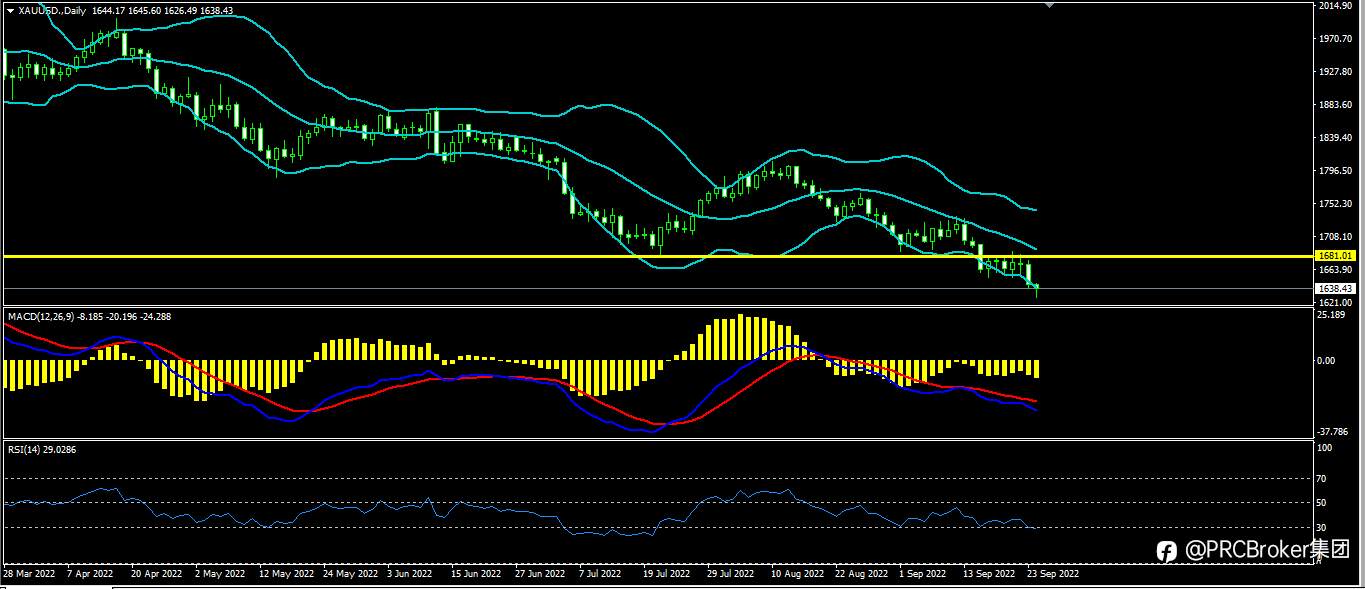Viewport: 1365px width, 589px height.
Task: Click the 3 Jun 2022 date label
Action: pos(411,575)
